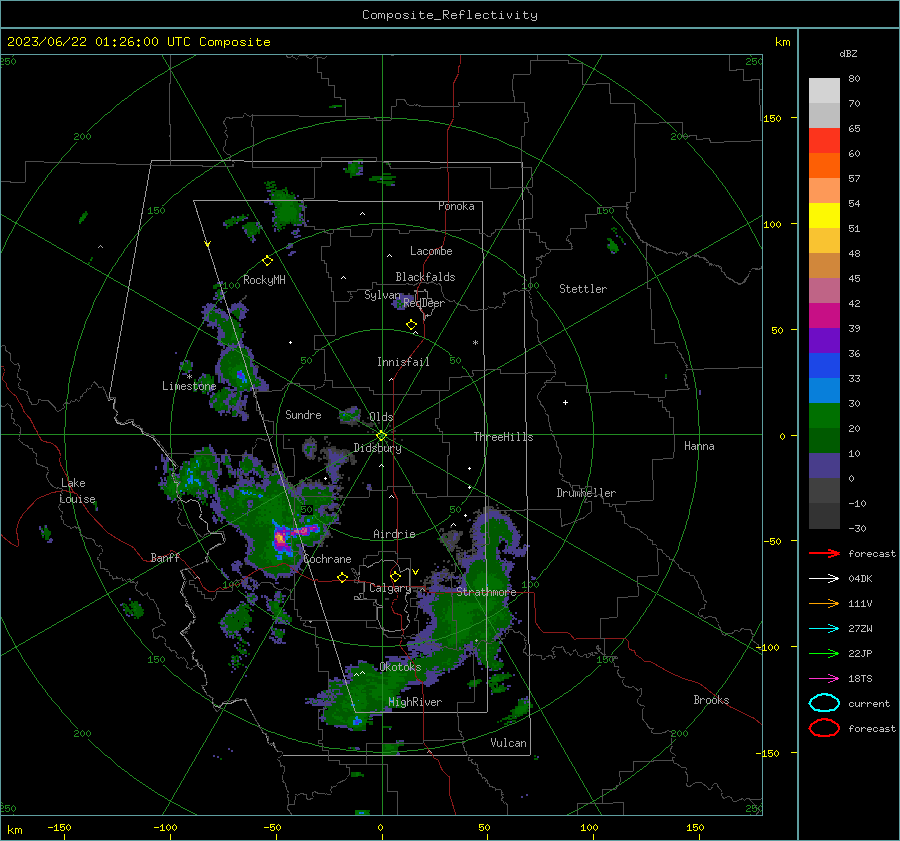Click the Okotoks city label

(400, 667)
